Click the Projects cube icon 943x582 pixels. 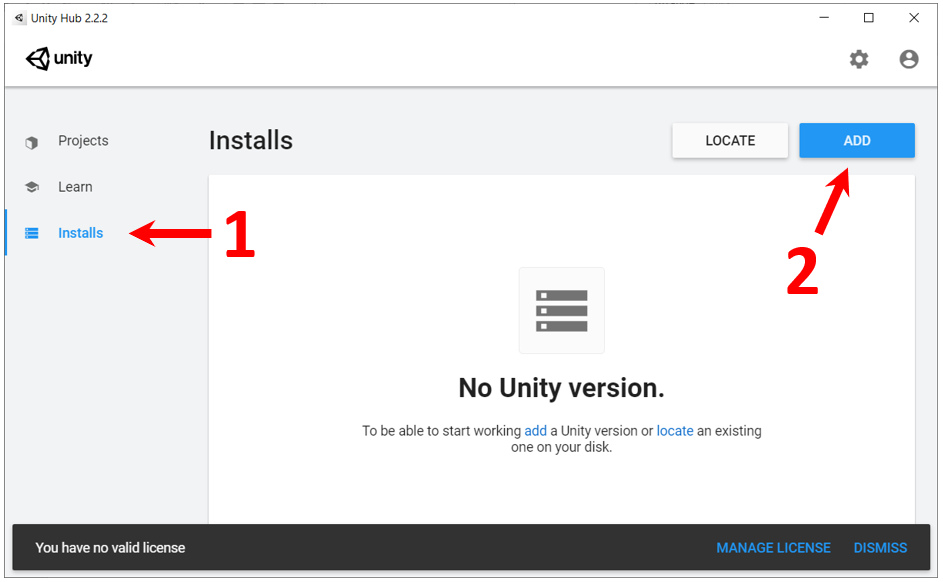coord(32,142)
